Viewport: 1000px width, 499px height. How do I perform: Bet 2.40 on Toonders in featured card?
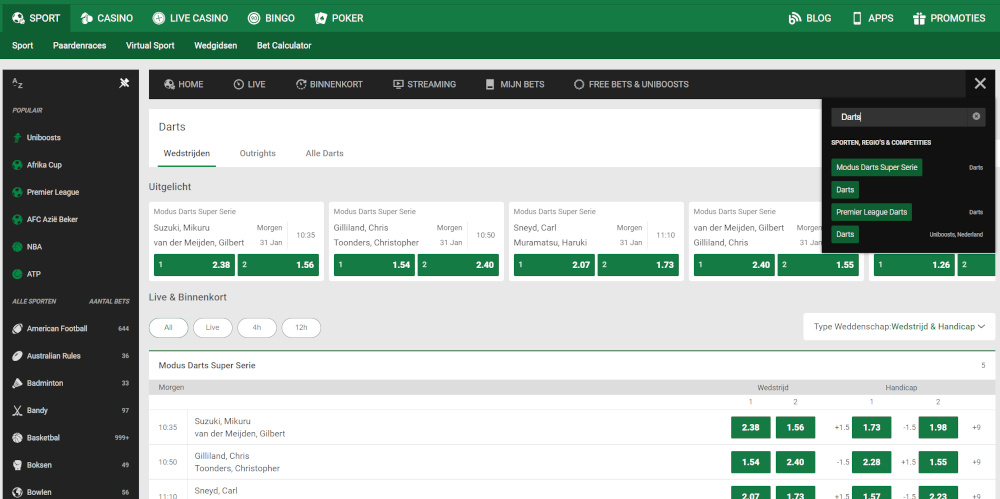tap(459, 265)
